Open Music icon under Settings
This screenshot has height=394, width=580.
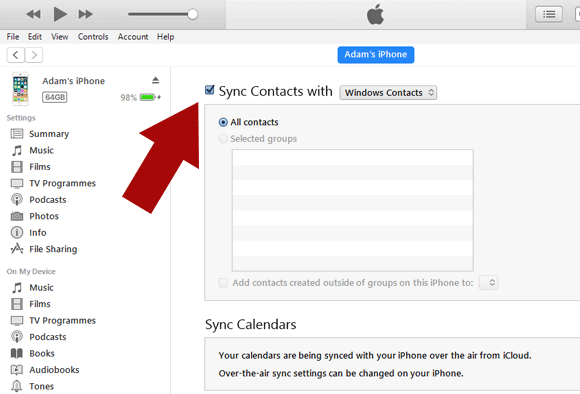click(17, 150)
